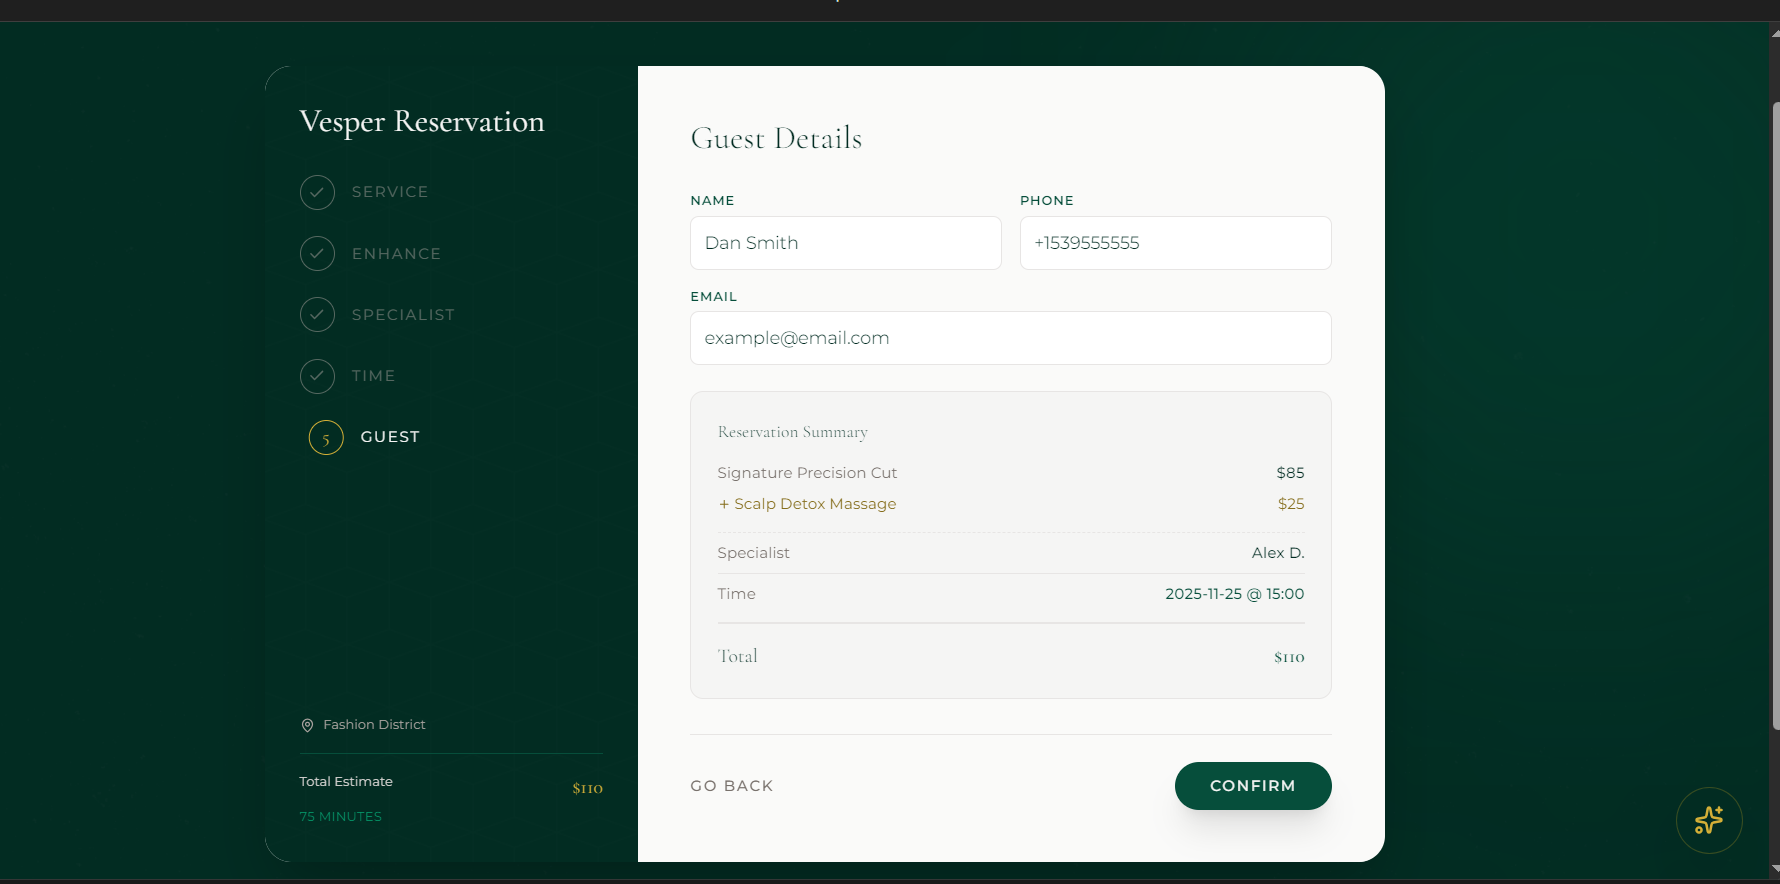Click the page vertical scrollbar

[x=1775, y=415]
